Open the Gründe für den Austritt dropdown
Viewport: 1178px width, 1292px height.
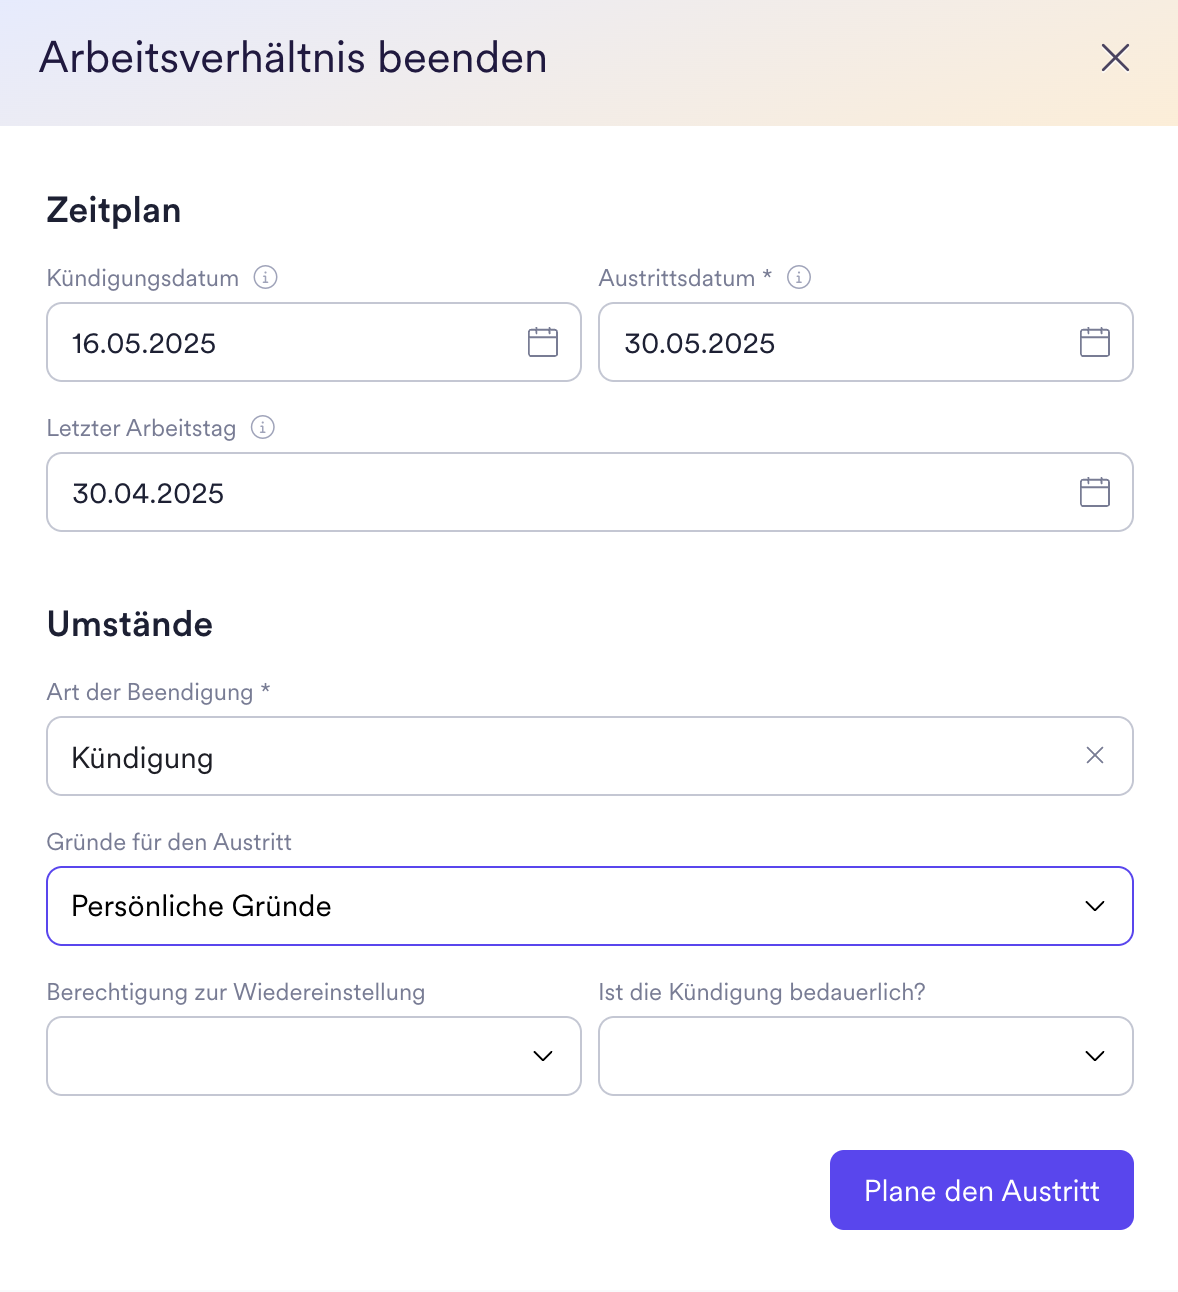point(1094,906)
